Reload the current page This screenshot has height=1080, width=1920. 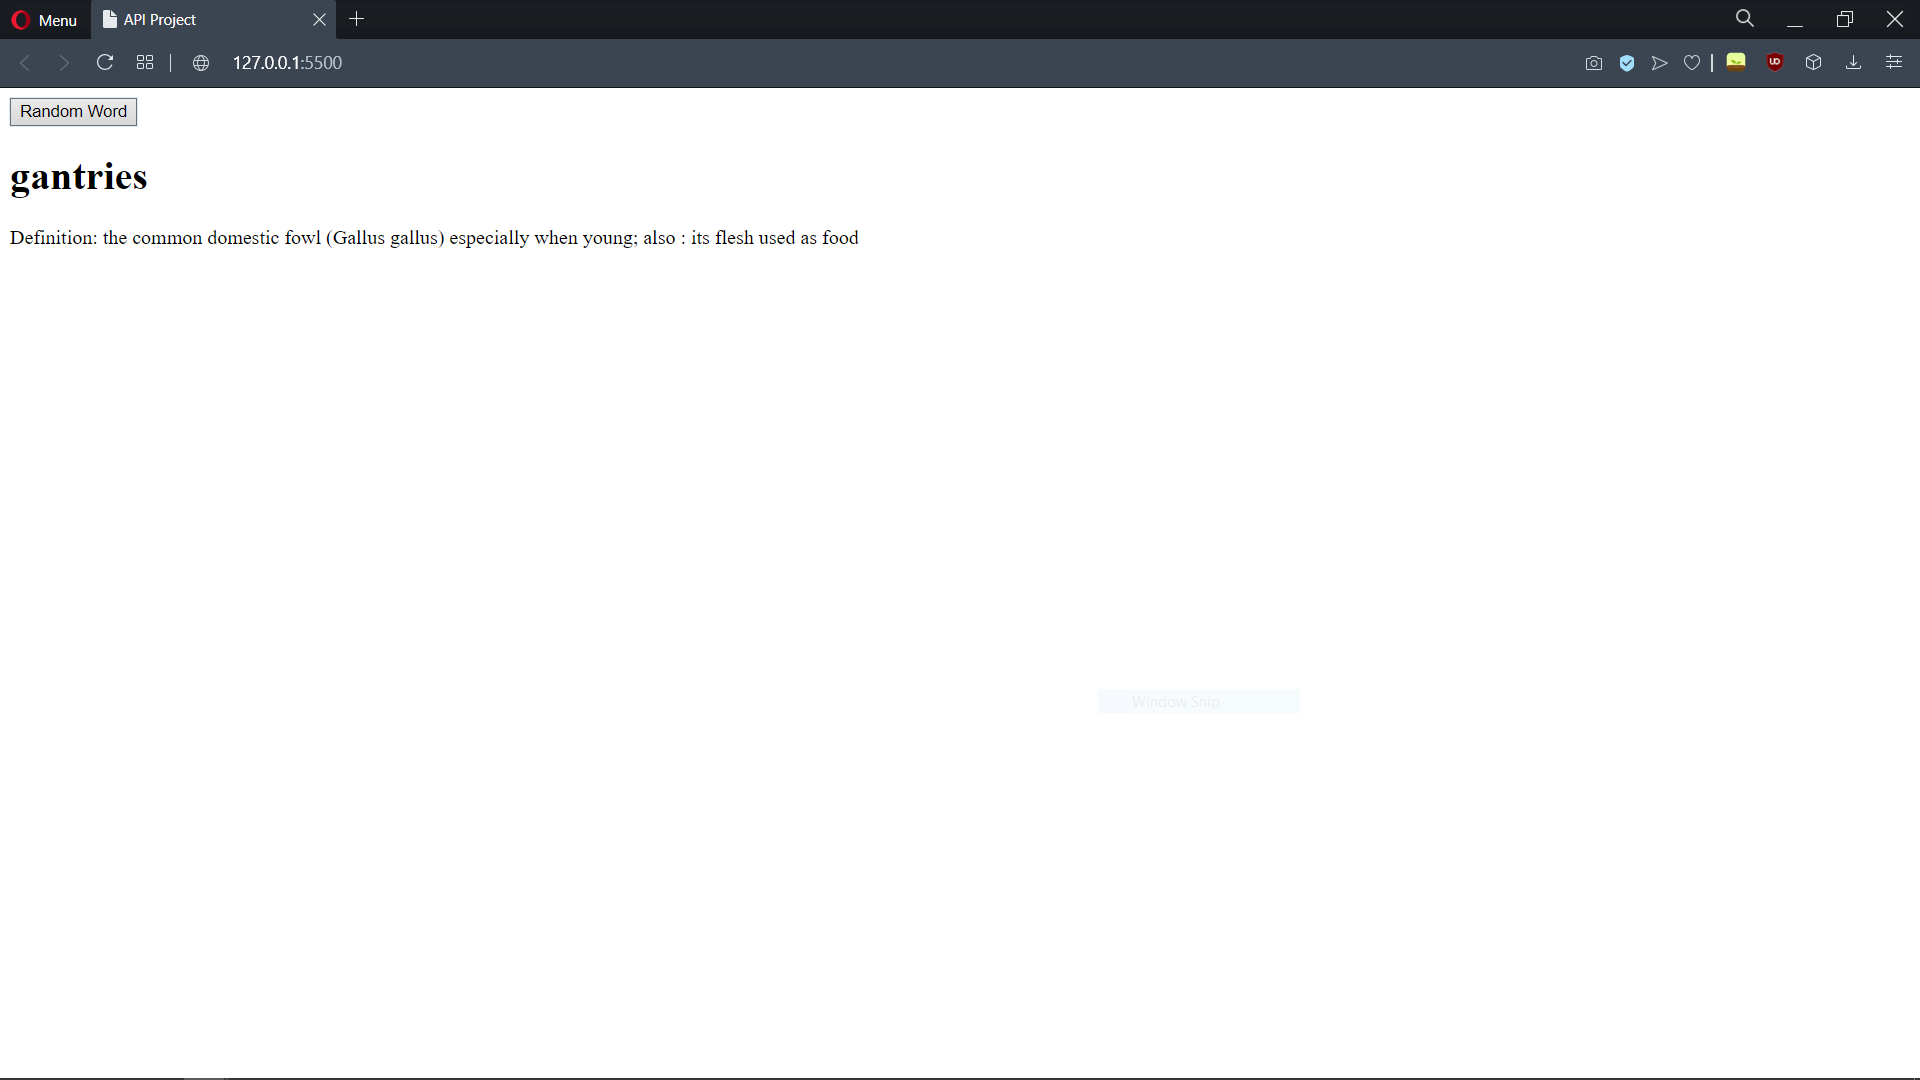click(x=105, y=63)
